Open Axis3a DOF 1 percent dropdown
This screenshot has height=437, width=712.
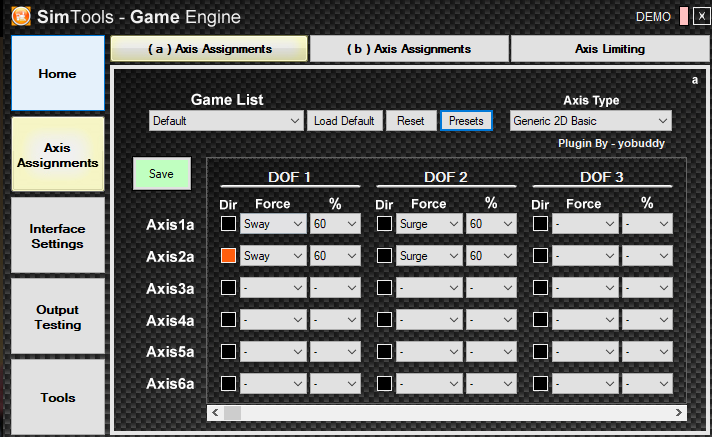335,288
